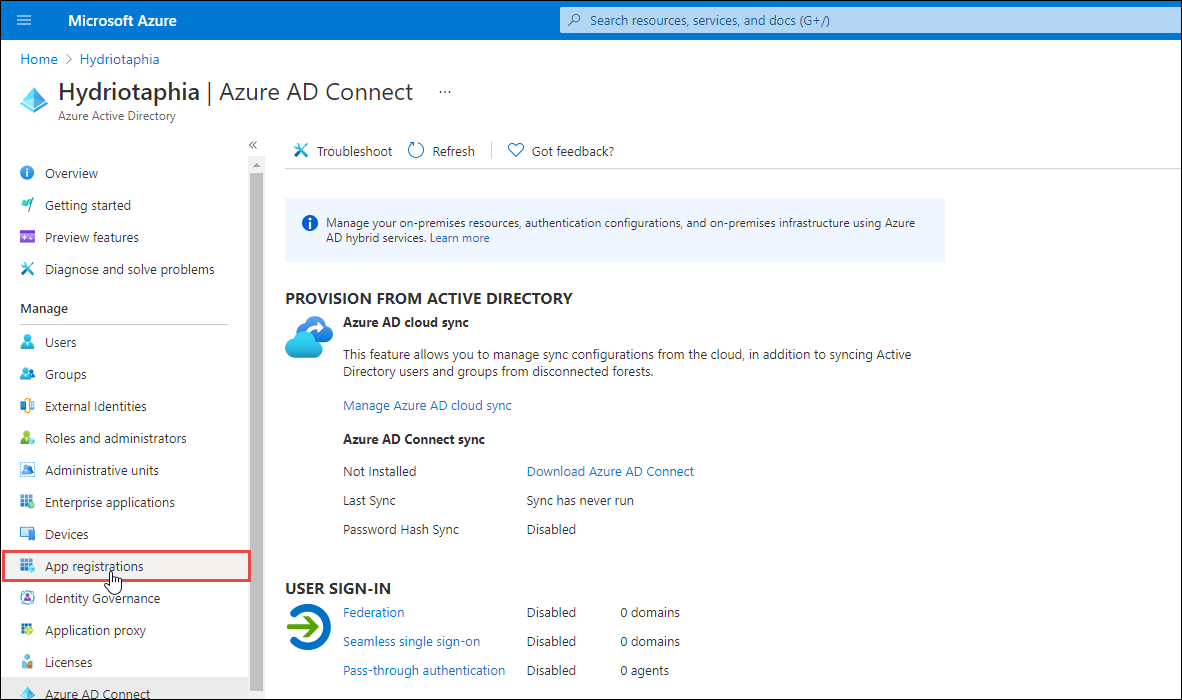
Task: Open the ellipsis menu beside the page title
Action: coord(444,91)
